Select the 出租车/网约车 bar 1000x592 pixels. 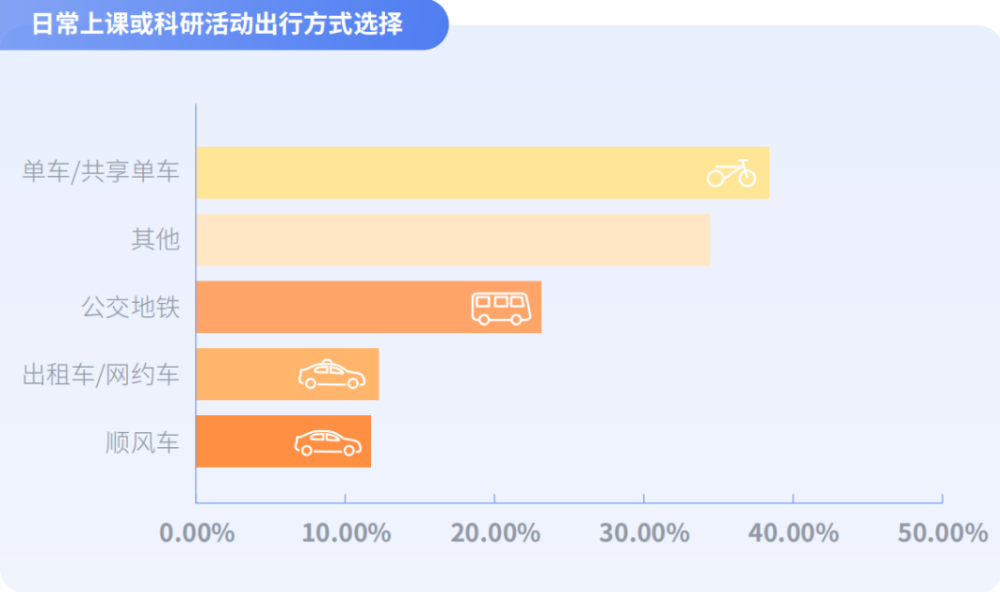coord(288,374)
